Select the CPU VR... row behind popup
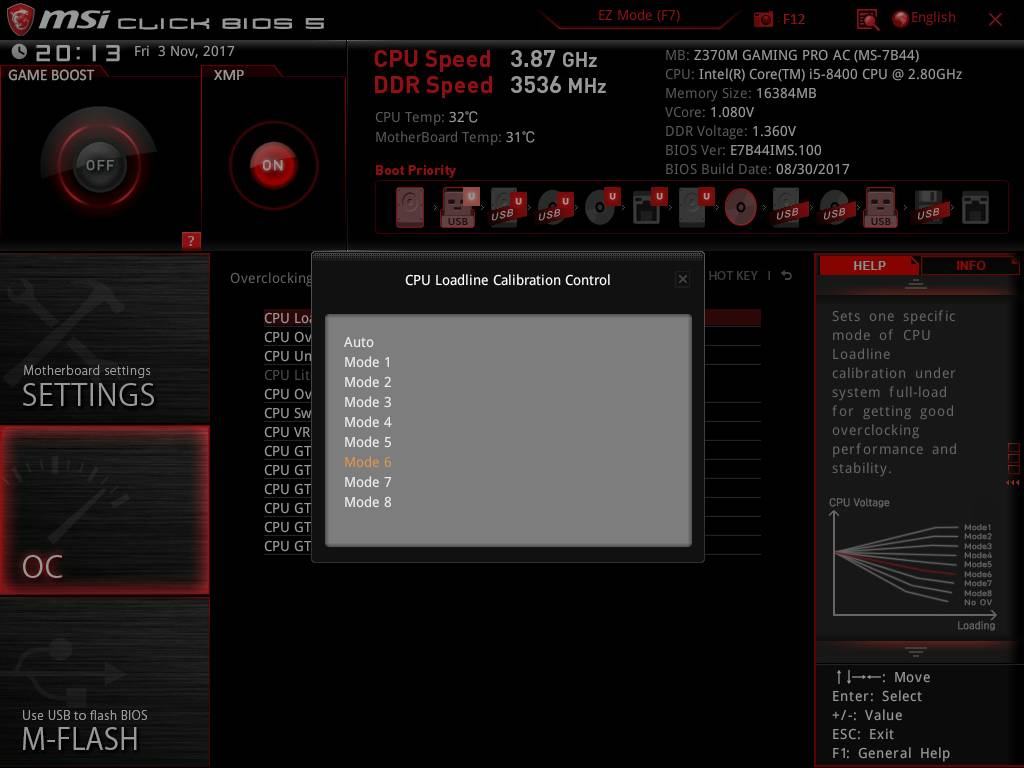This screenshot has width=1024, height=768. pos(287,432)
